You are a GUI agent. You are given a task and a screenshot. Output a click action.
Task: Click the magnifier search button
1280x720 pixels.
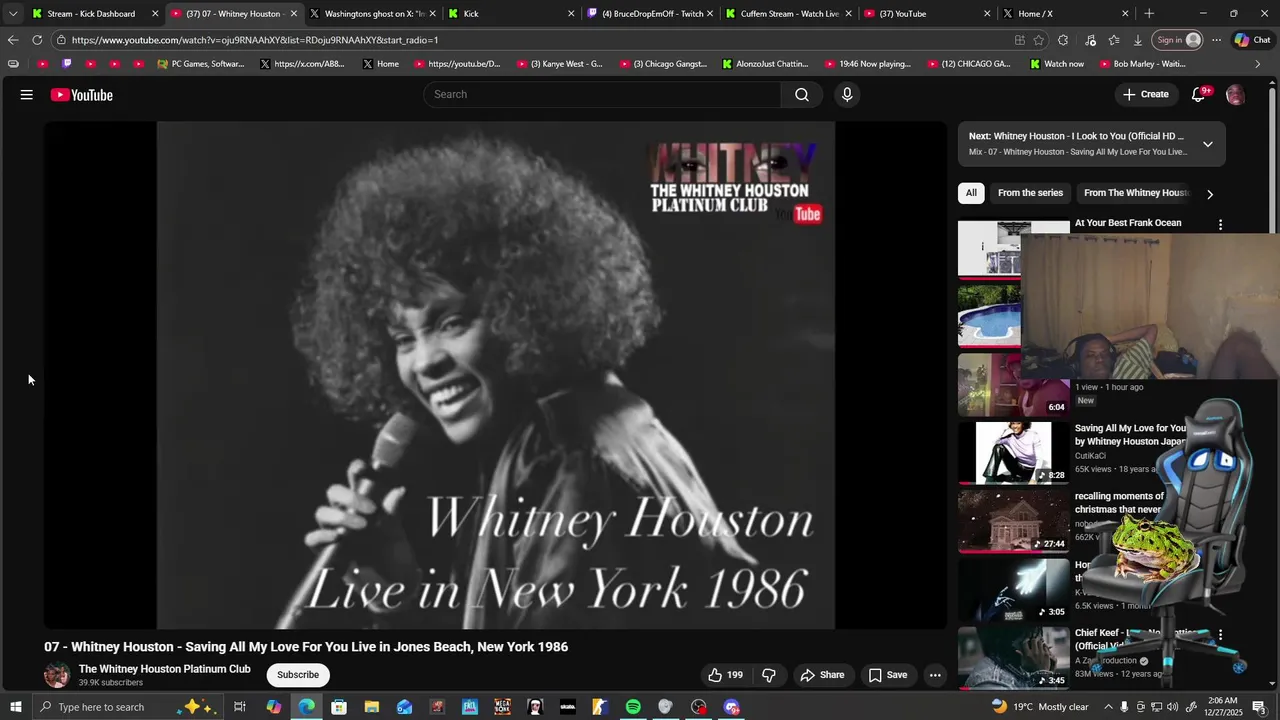(802, 94)
